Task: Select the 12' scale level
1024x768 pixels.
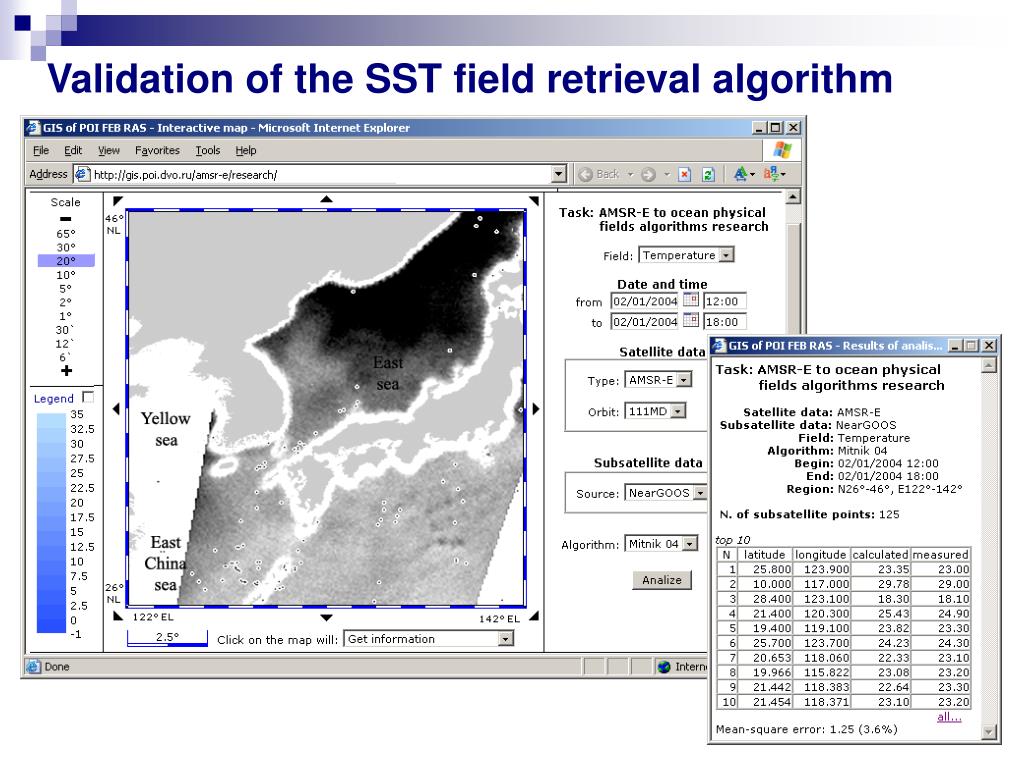Action: pyautogui.click(x=65, y=344)
